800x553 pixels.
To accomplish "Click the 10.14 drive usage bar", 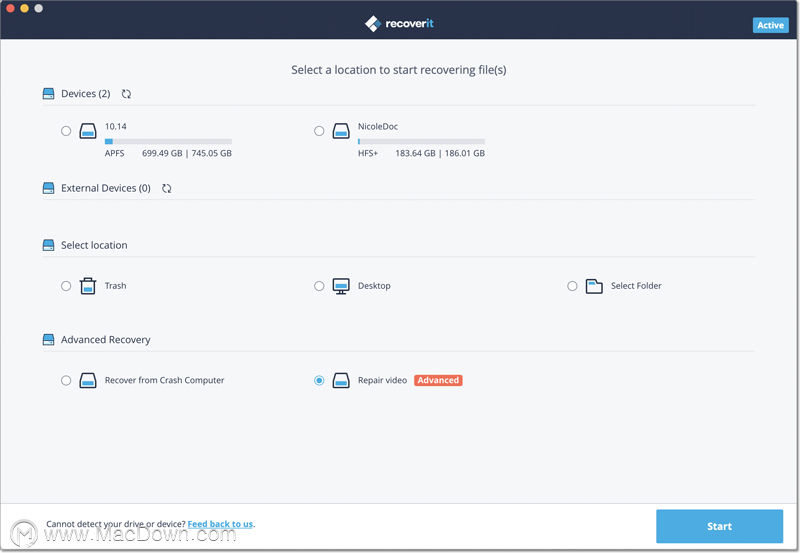I will tap(168, 141).
